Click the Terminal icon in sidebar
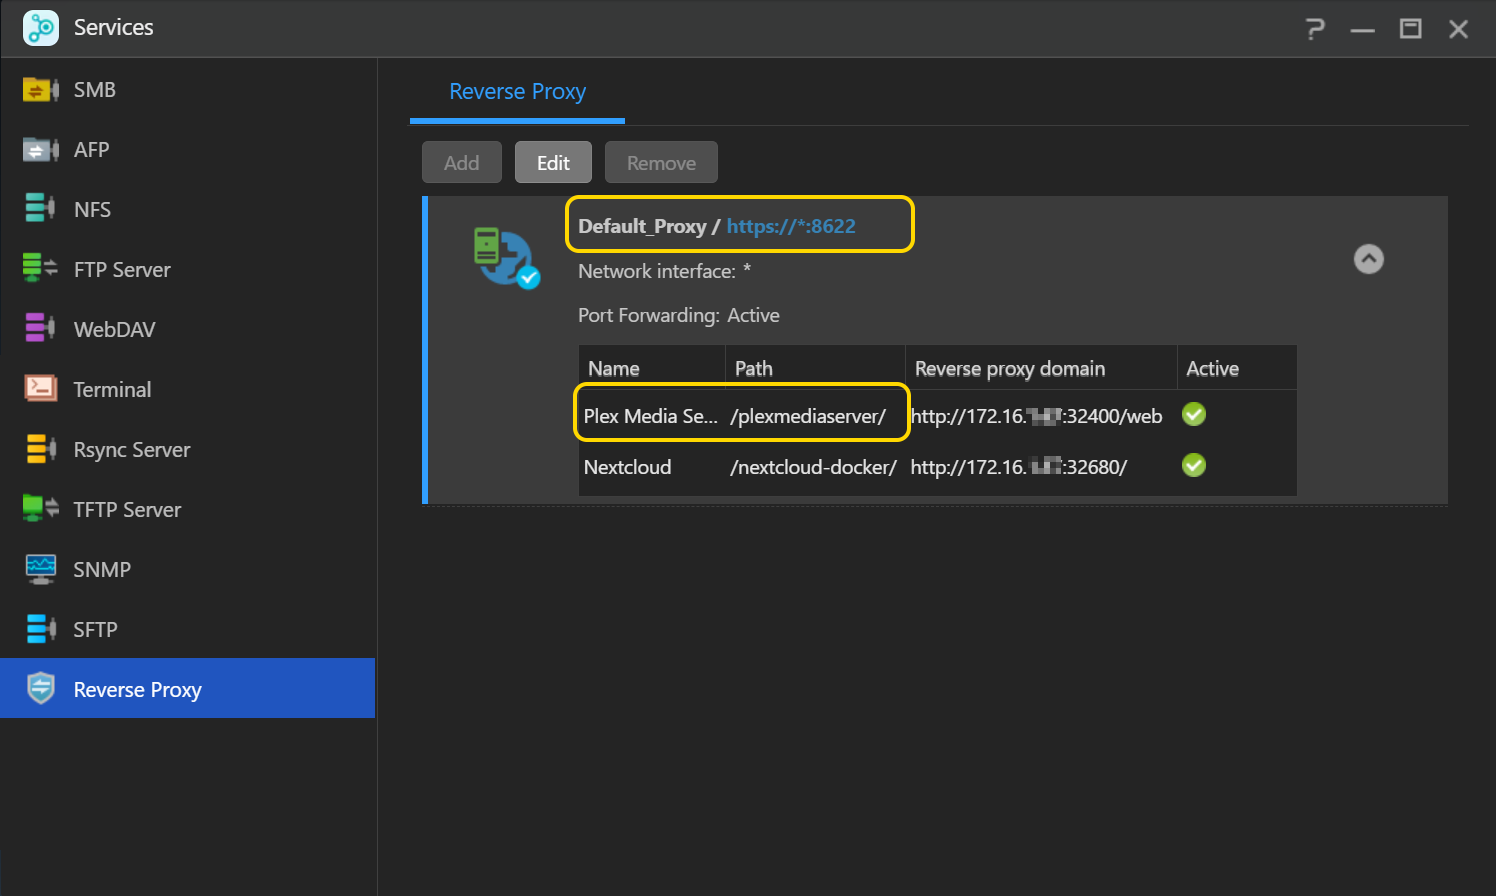1496x896 pixels. pyautogui.click(x=40, y=388)
